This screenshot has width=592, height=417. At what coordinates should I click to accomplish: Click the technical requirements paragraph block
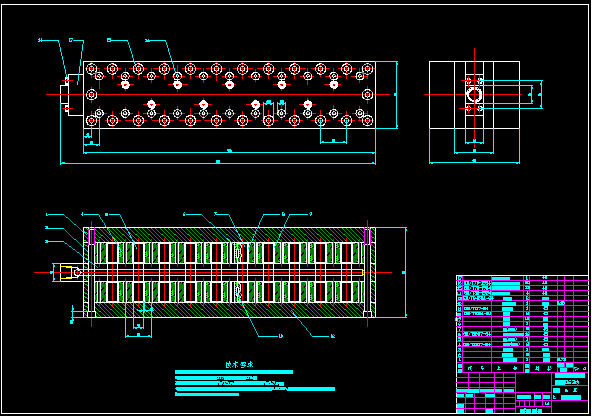point(255,383)
